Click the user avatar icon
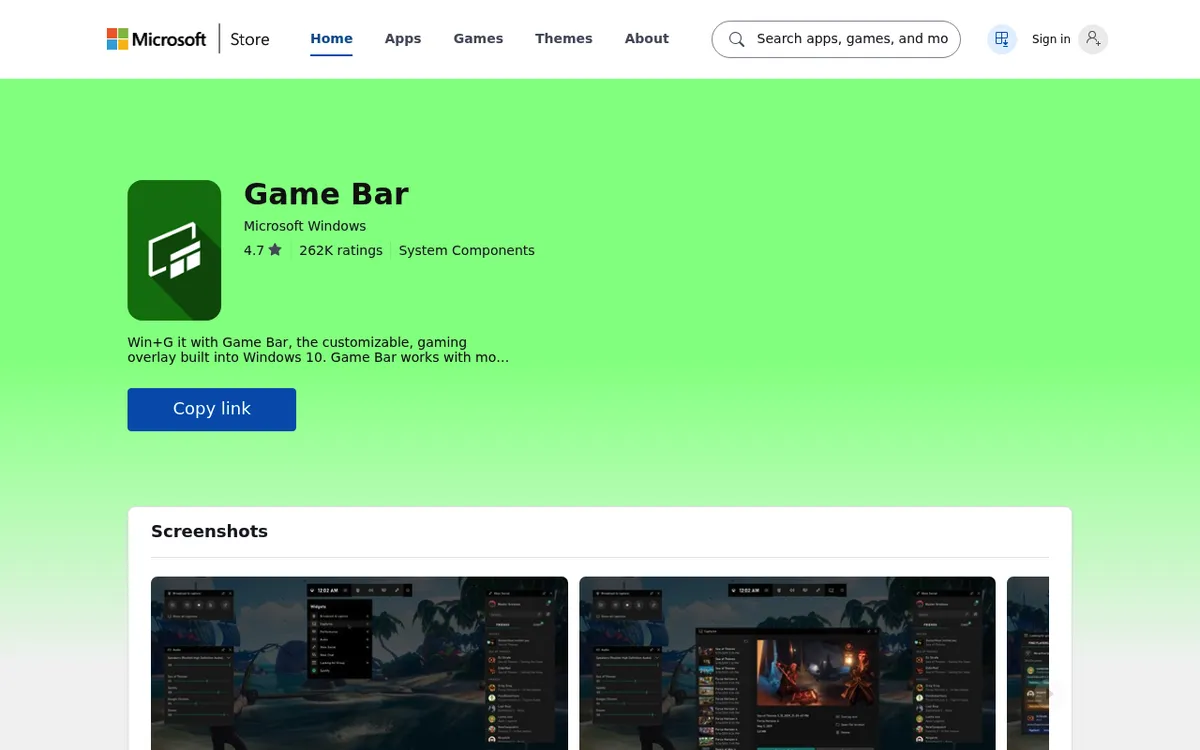The width and height of the screenshot is (1200, 750). tap(1093, 39)
